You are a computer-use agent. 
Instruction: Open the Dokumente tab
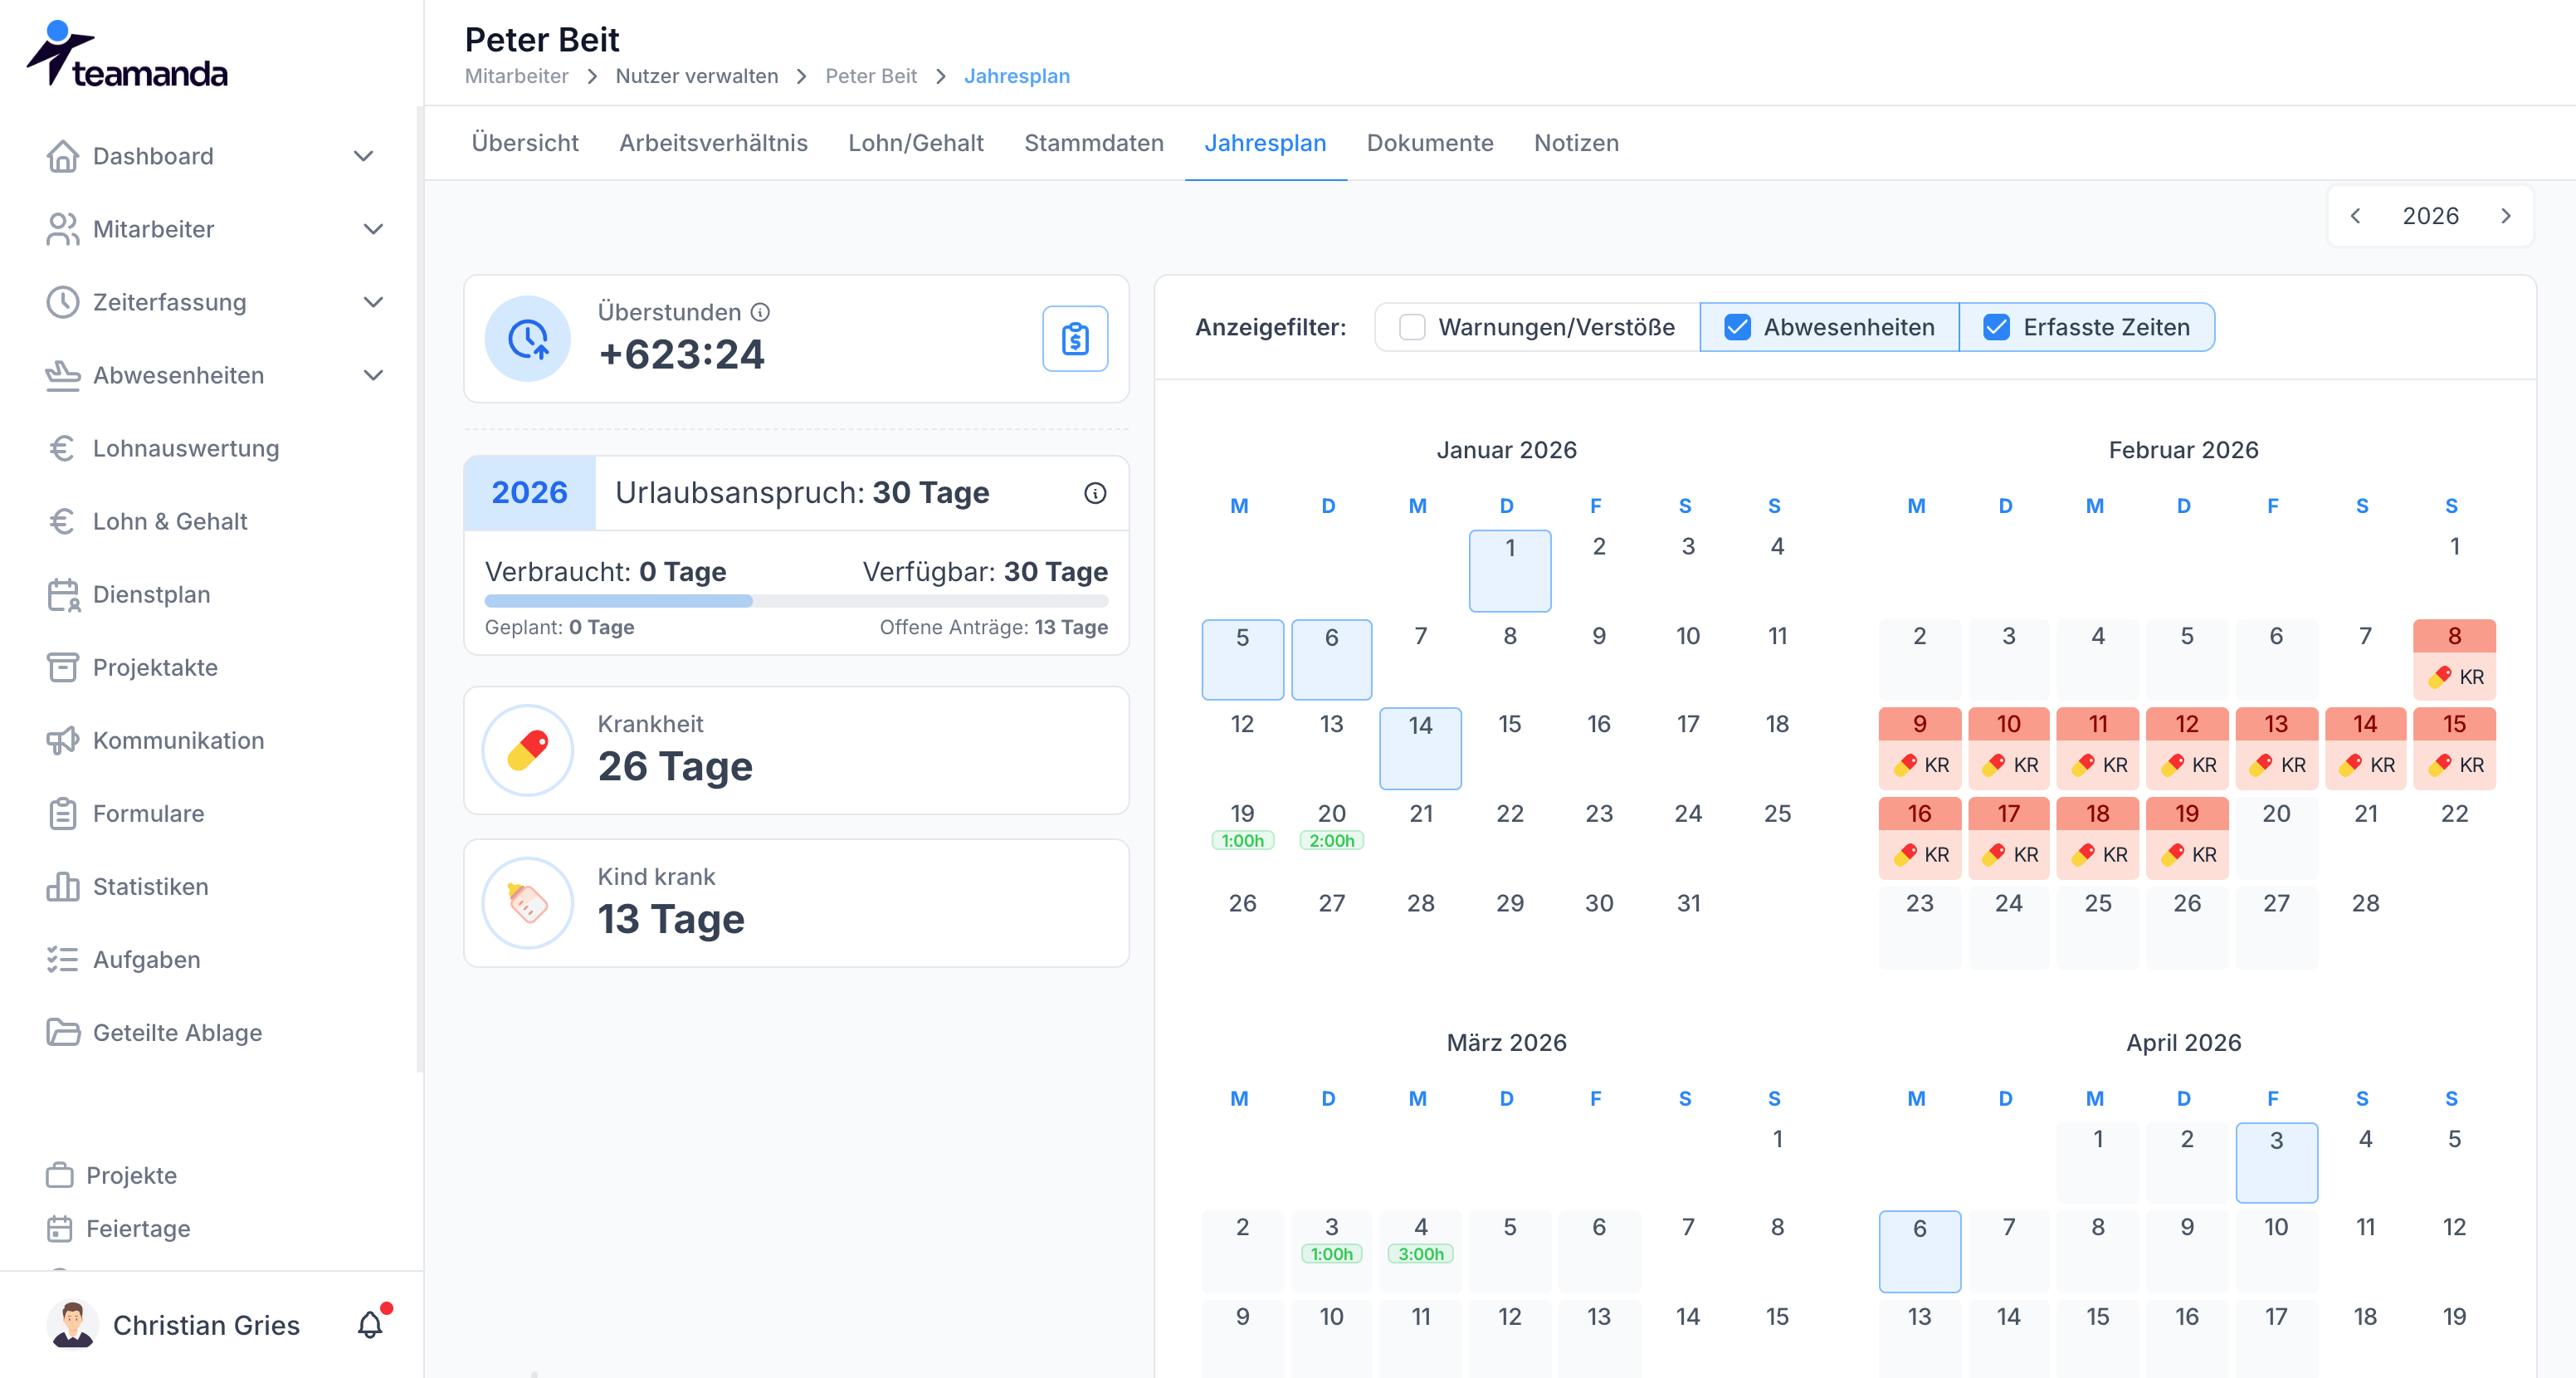tap(1430, 143)
